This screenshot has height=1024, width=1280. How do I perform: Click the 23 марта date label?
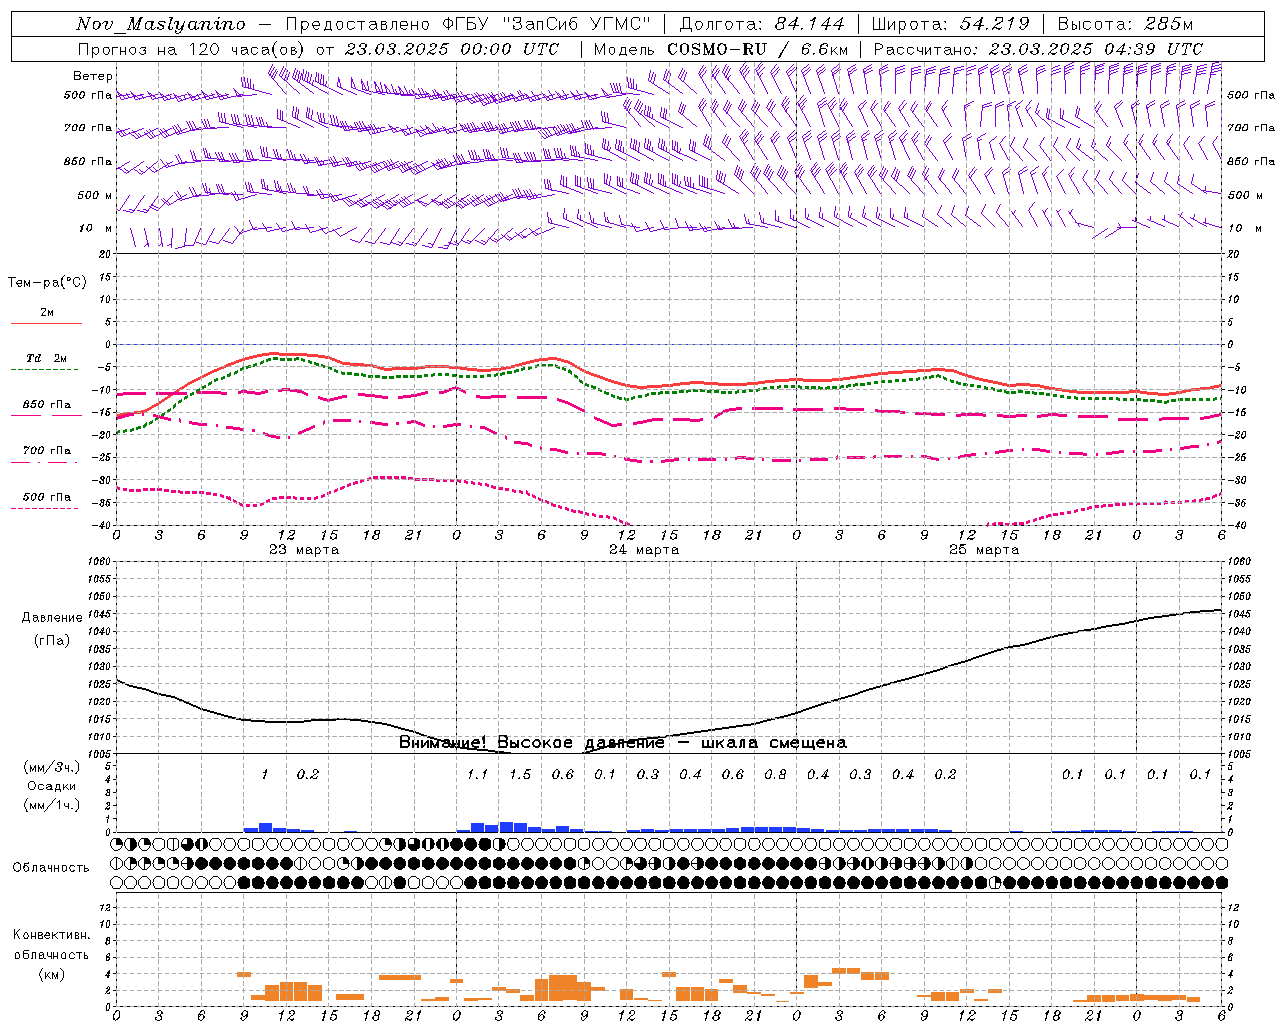point(304,550)
